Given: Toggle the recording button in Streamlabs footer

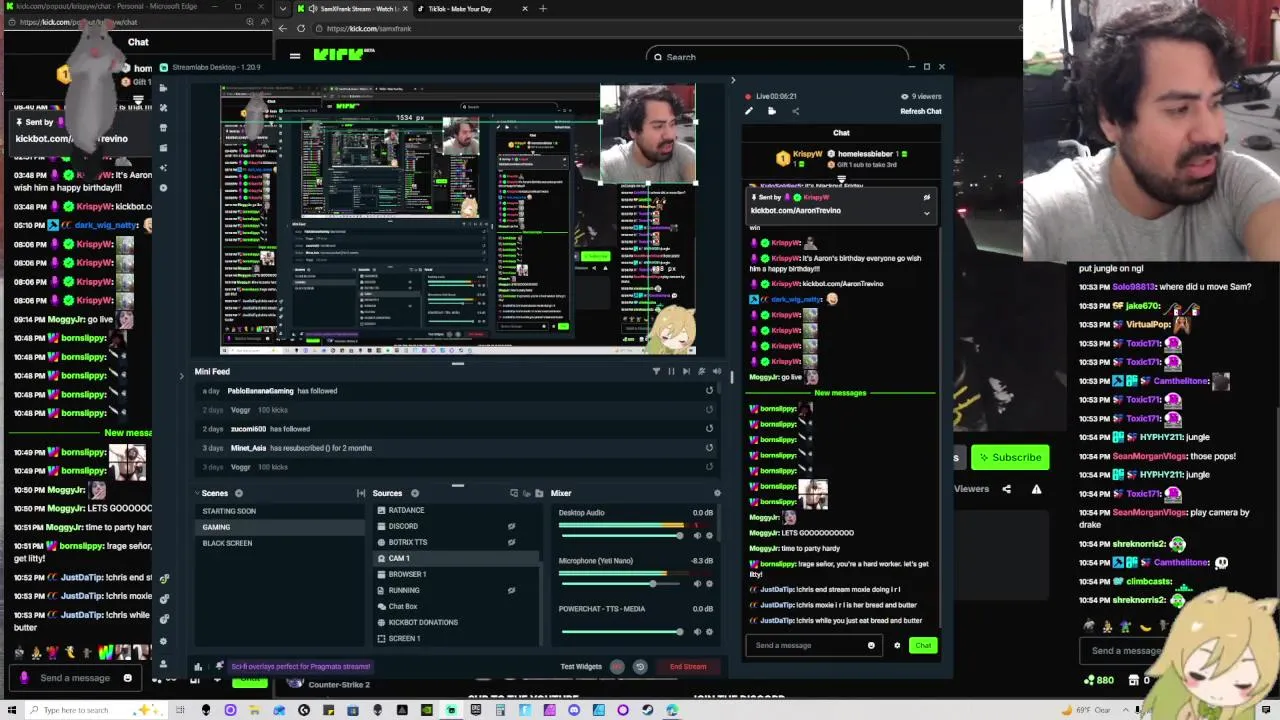Looking at the screenshot, I should tap(617, 666).
